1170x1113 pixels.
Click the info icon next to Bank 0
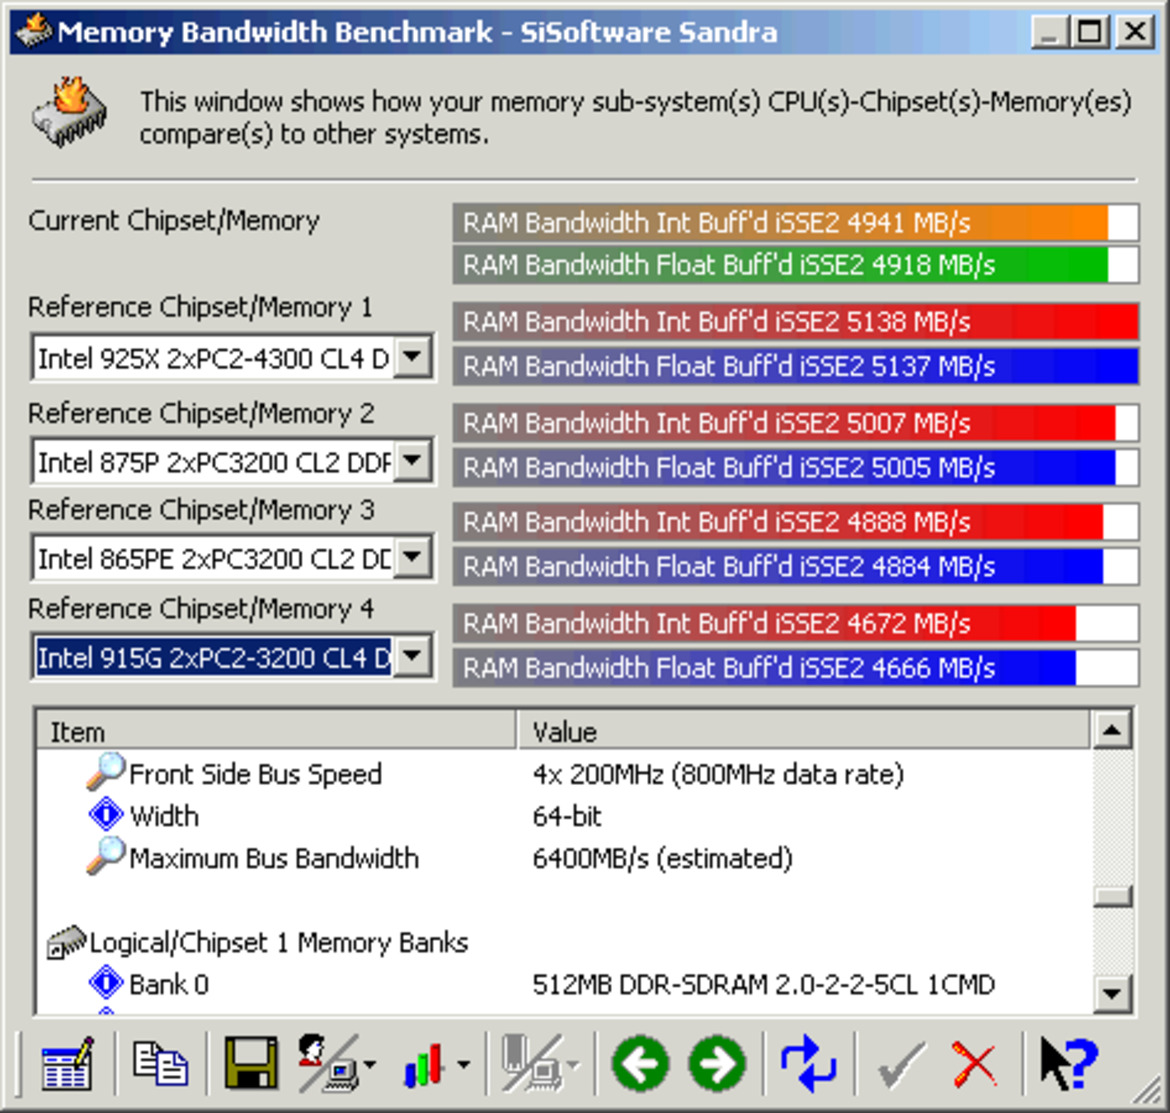(106, 982)
